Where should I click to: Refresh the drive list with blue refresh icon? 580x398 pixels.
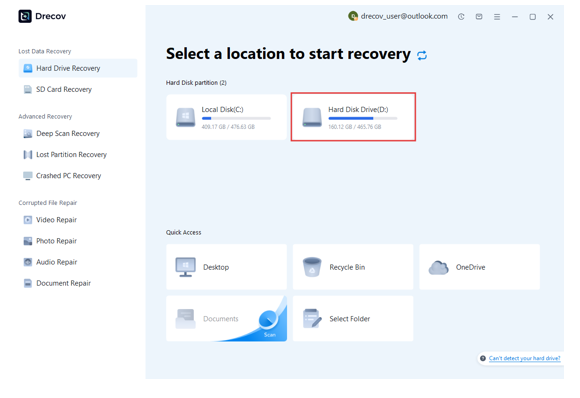tap(422, 55)
